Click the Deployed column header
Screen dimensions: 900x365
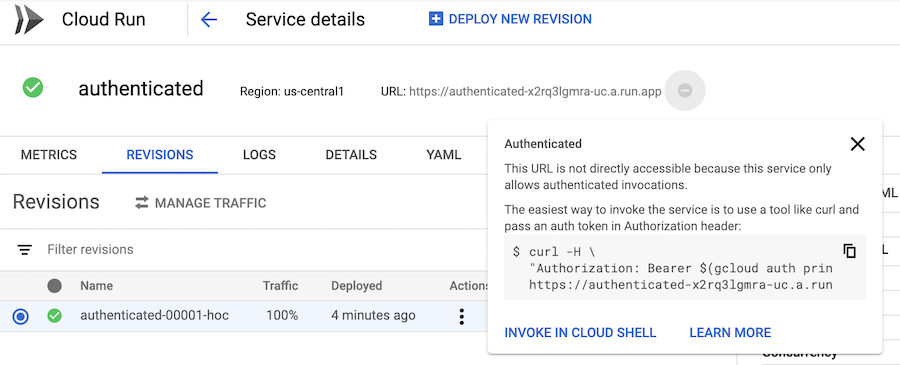(356, 286)
